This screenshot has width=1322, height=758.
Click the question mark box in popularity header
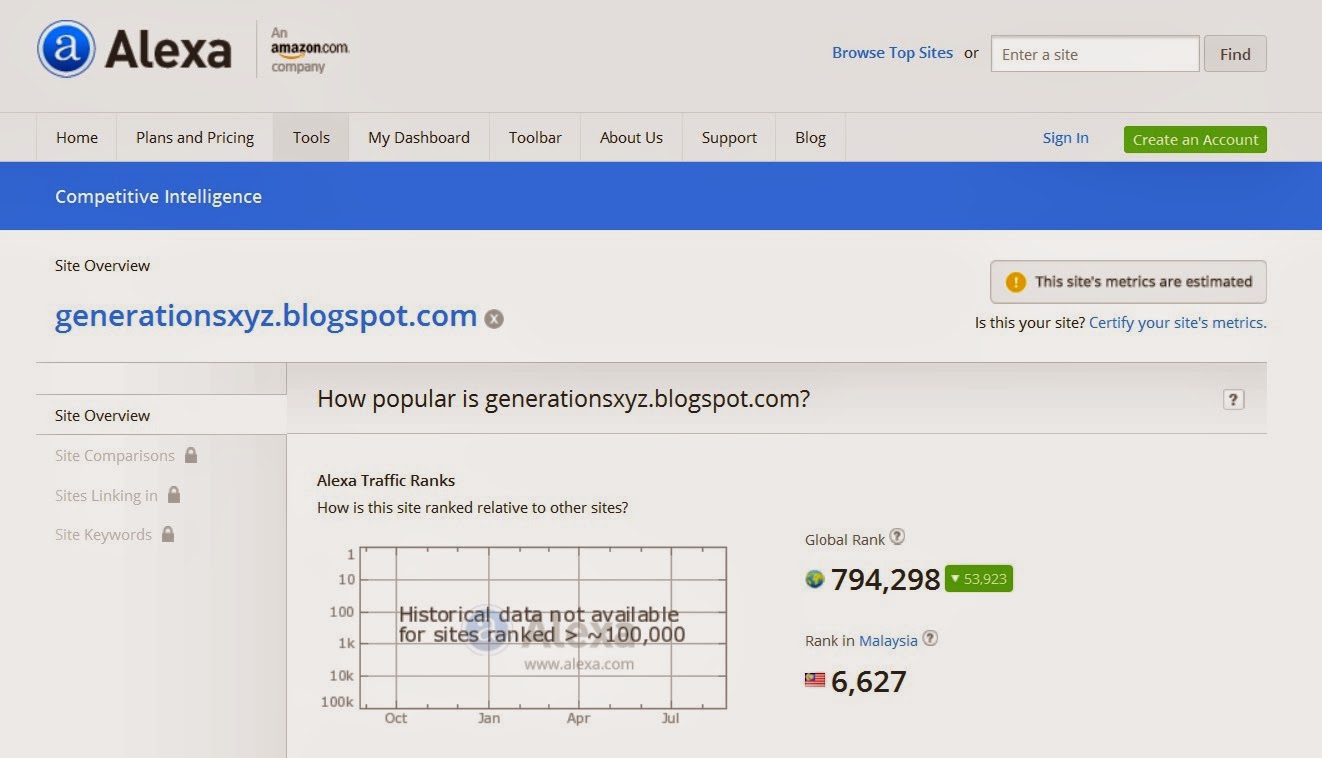(x=1233, y=400)
